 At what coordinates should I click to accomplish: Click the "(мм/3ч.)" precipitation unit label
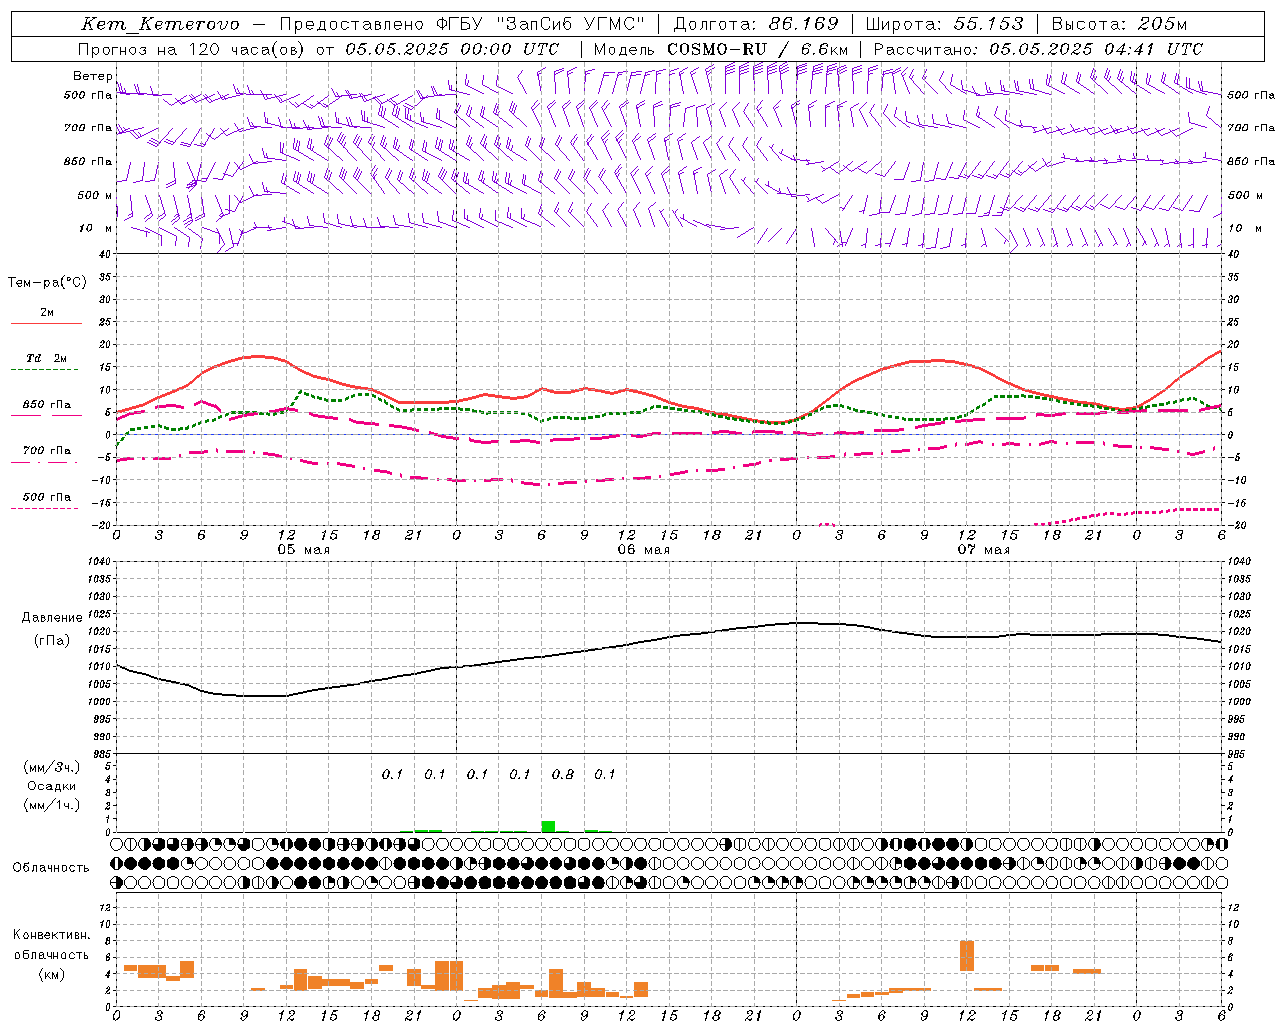51,767
